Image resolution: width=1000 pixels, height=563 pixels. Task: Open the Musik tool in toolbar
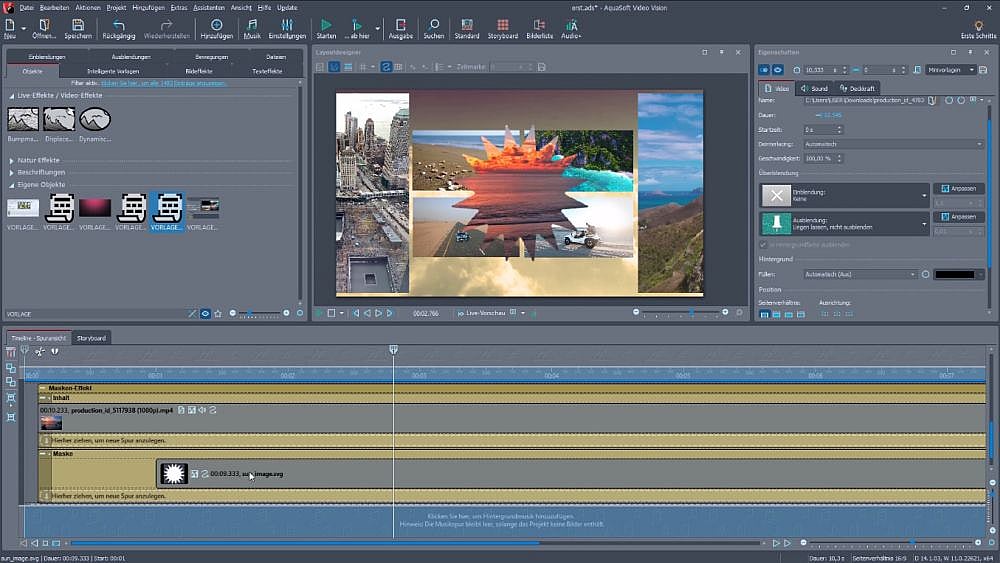click(x=252, y=24)
